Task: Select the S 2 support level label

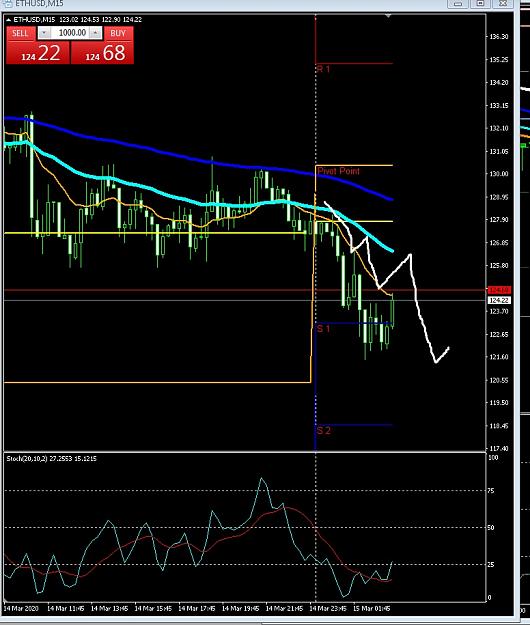Action: (x=324, y=430)
